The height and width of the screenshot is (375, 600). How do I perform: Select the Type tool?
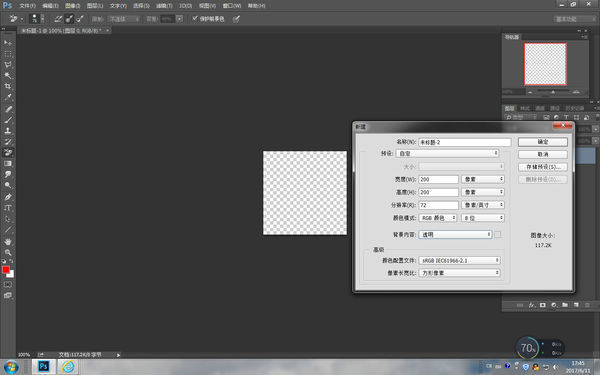pyautogui.click(x=8, y=208)
